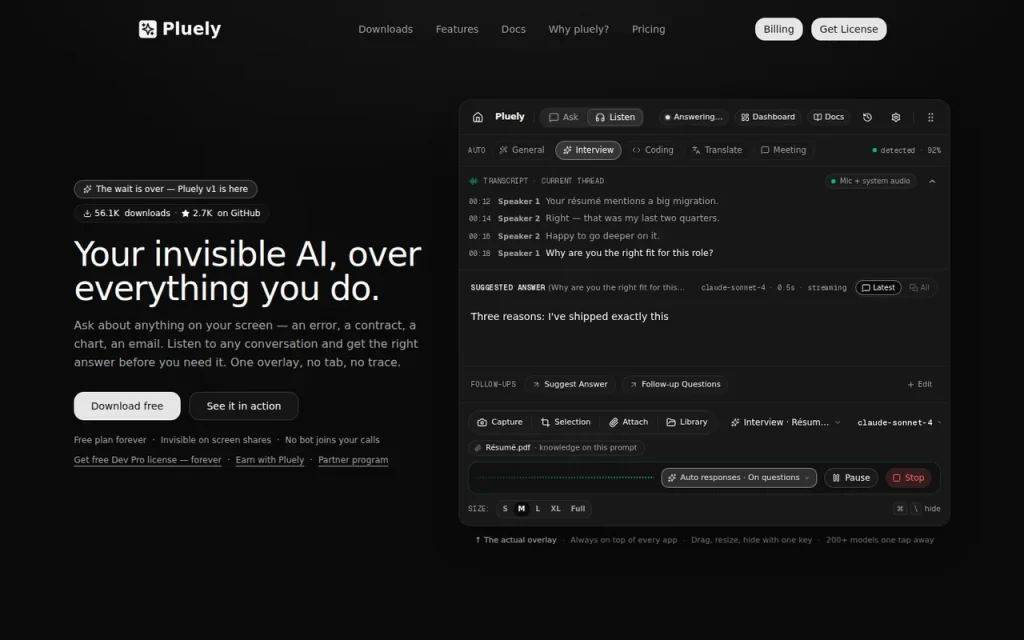Click the Capture camera button
Image resolution: width=1024 pixels, height=640 pixels.
(x=500, y=422)
